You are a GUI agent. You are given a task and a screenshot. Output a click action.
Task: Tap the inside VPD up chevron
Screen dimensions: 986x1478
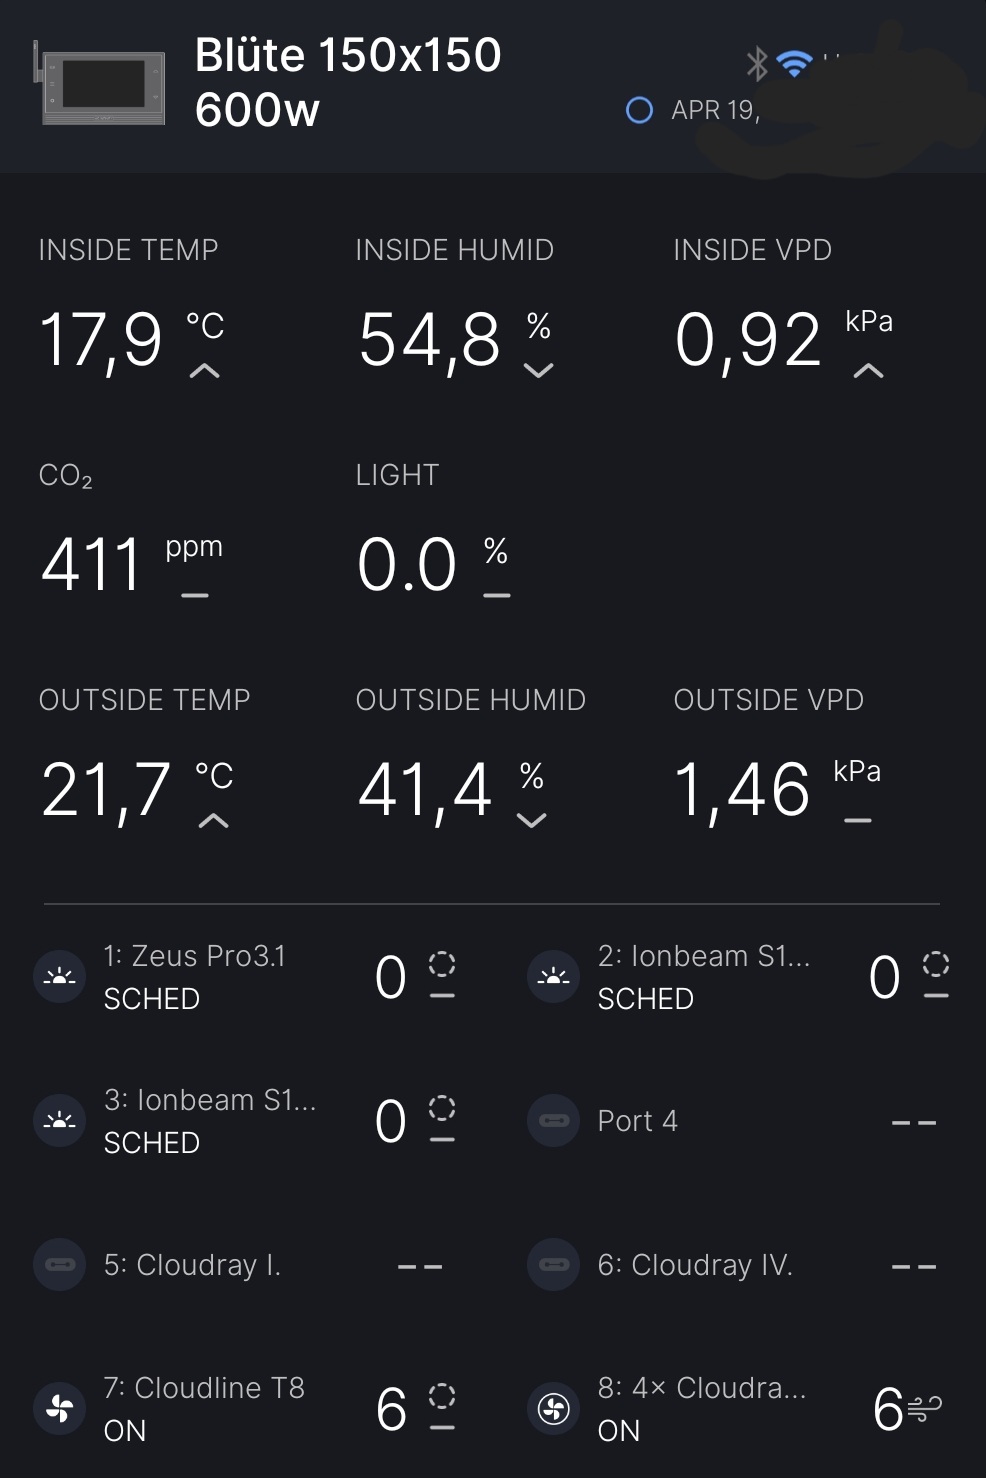tap(868, 371)
